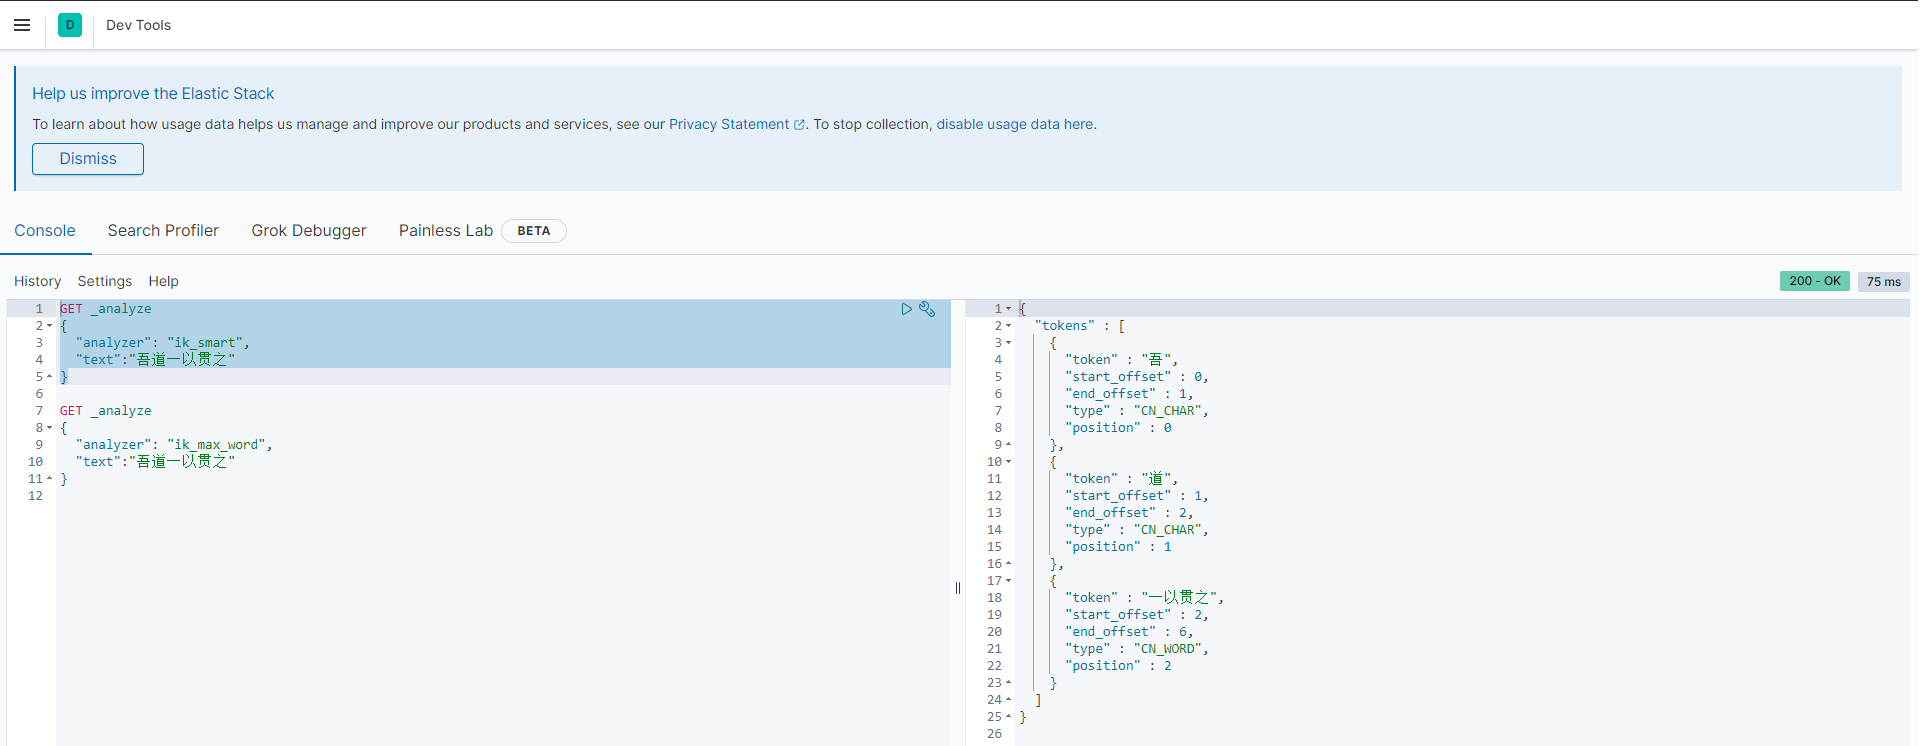This screenshot has width=1921, height=746.
Task: Click the "CN_WORD" type value
Action: coord(1167,649)
